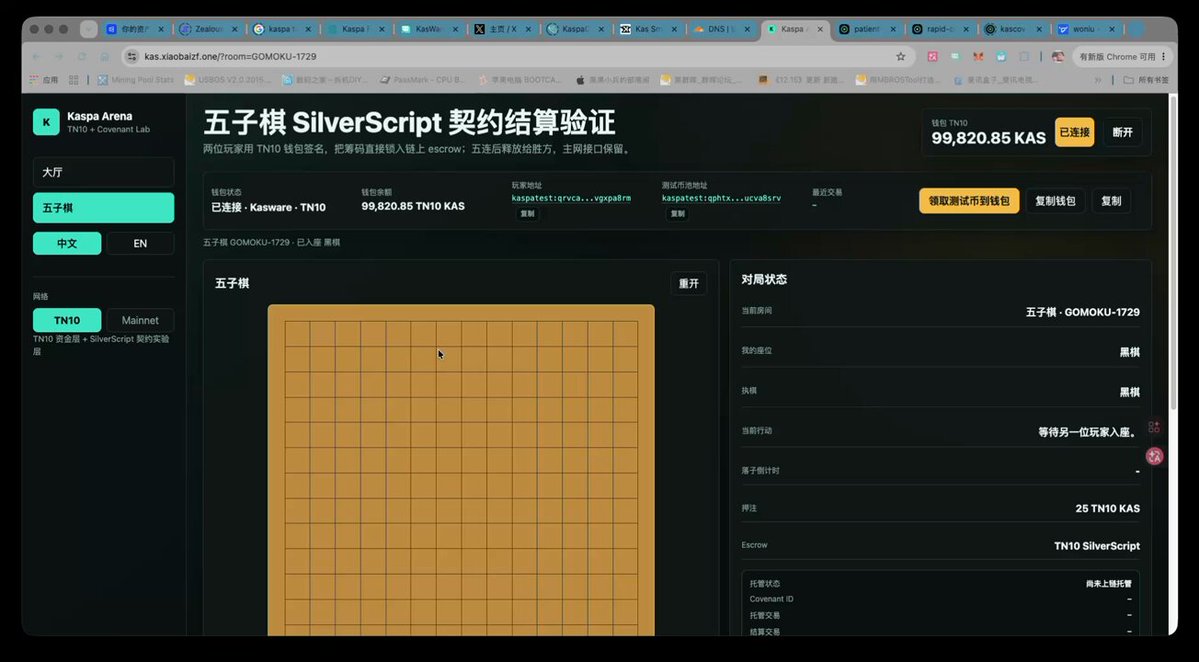Open the extensions puzzle icon in toolbar

[1024, 57]
